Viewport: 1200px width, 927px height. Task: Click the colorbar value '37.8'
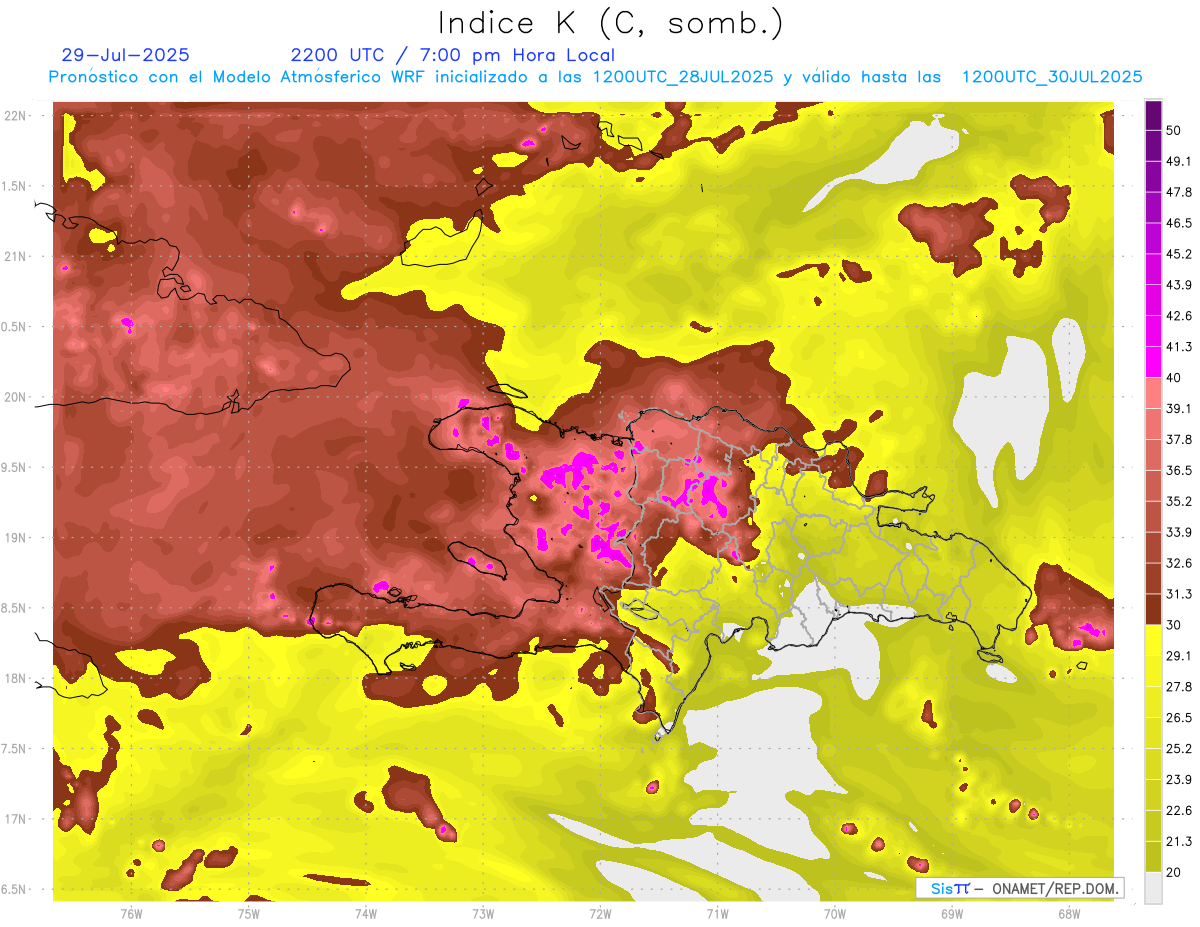coord(1179,440)
